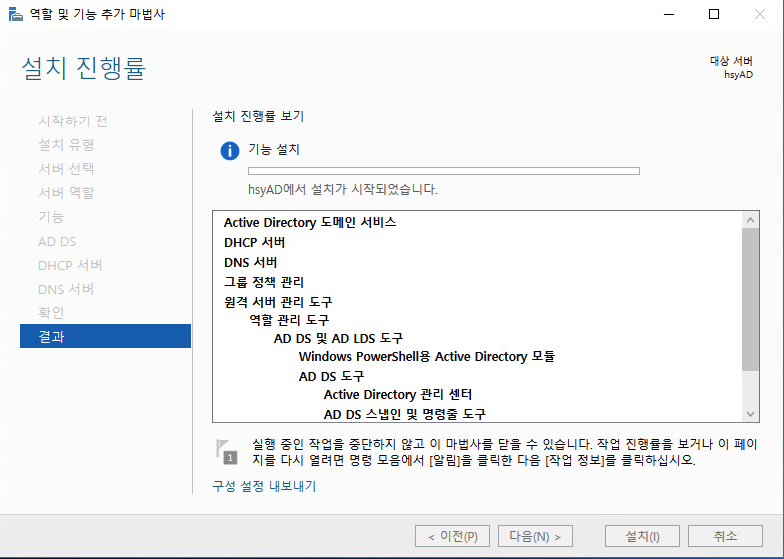Click the 다음(N) button
Screen dimensions: 784x559
535,536
